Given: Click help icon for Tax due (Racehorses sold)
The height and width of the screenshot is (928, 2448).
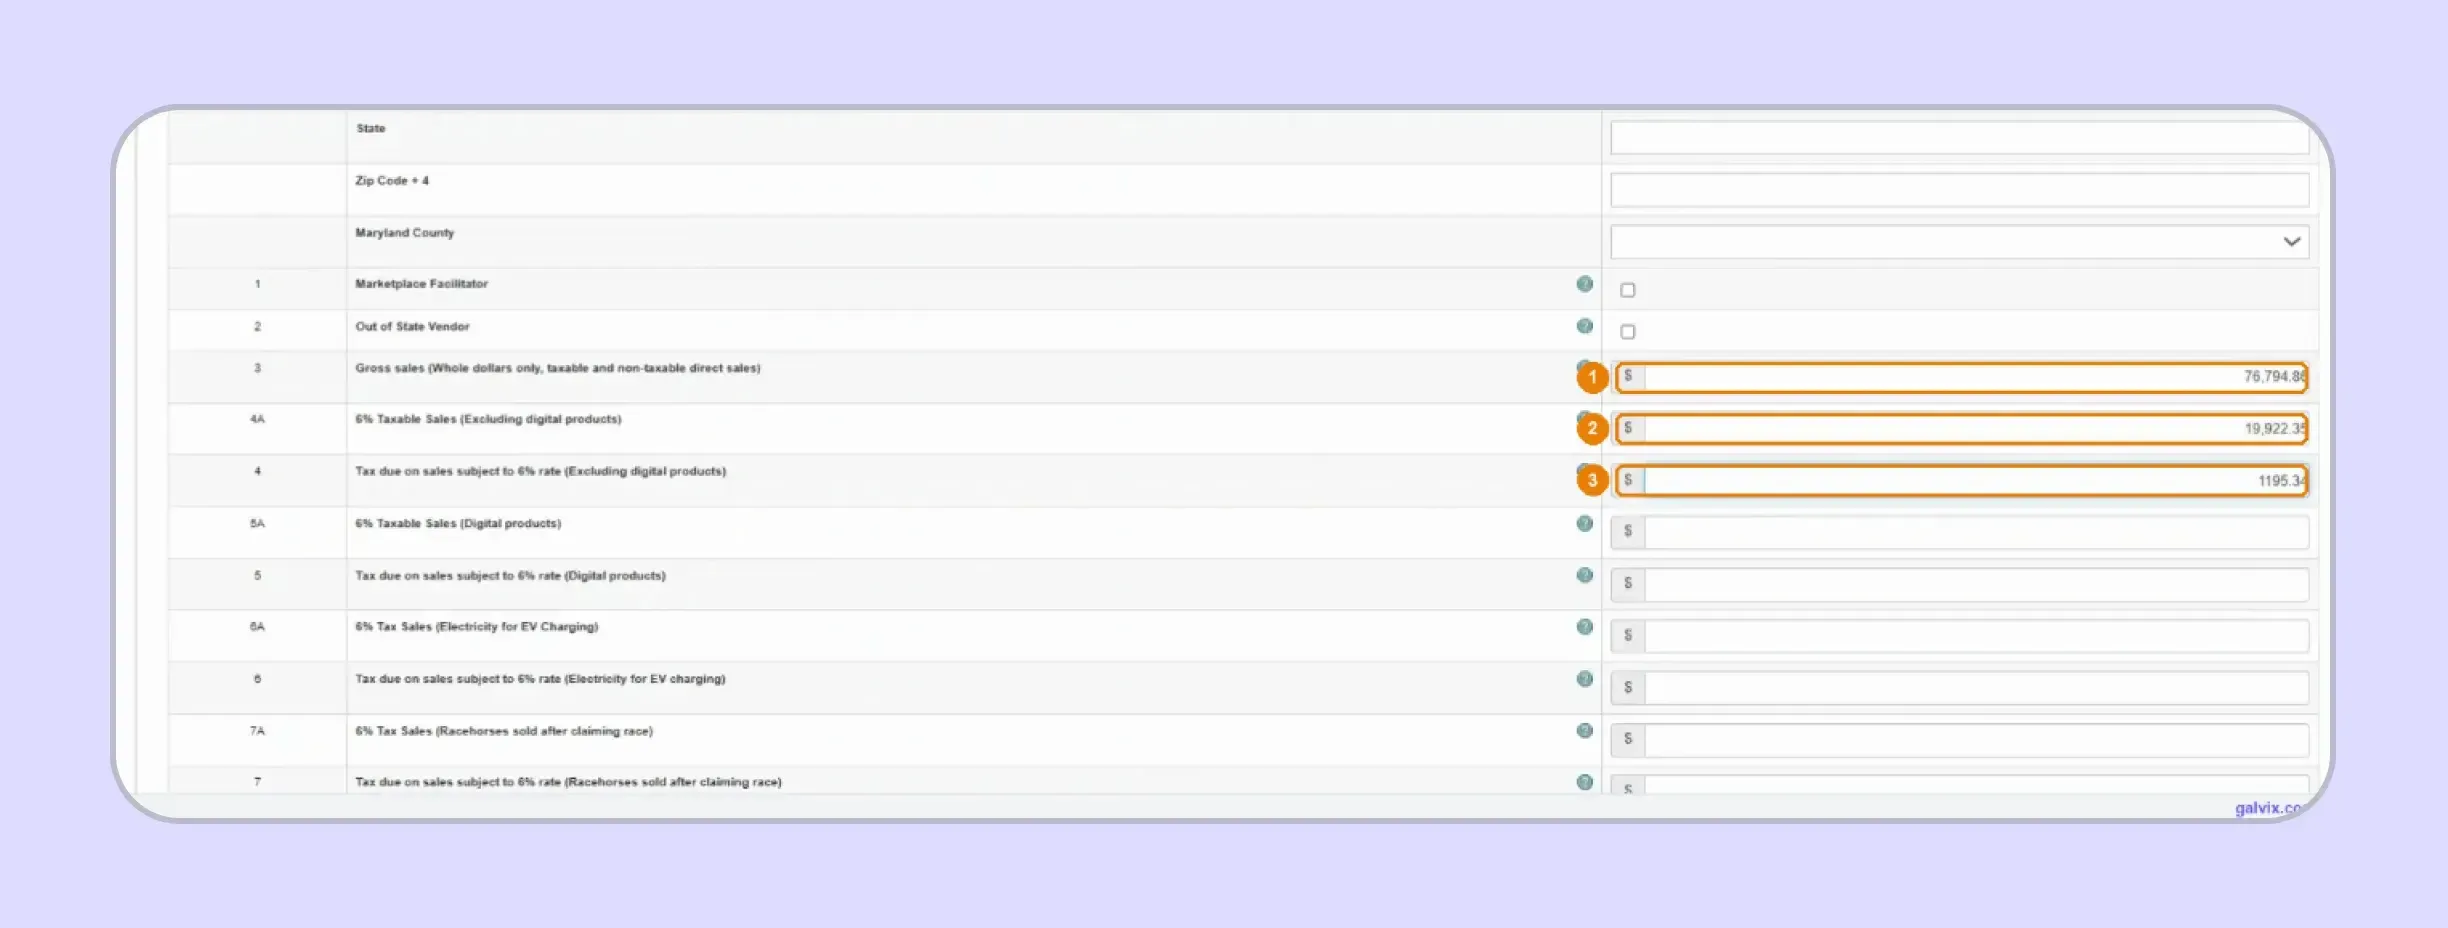Looking at the screenshot, I should point(1584,782).
